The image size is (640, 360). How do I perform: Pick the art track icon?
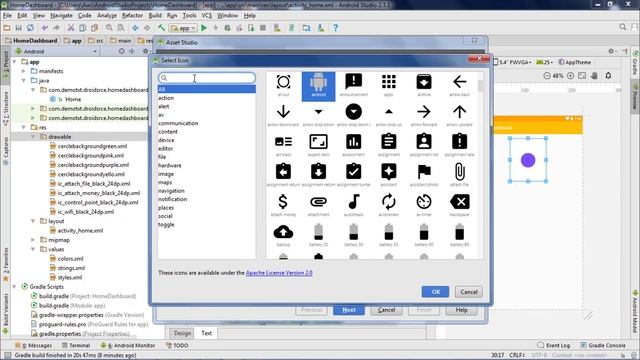[x=283, y=145]
